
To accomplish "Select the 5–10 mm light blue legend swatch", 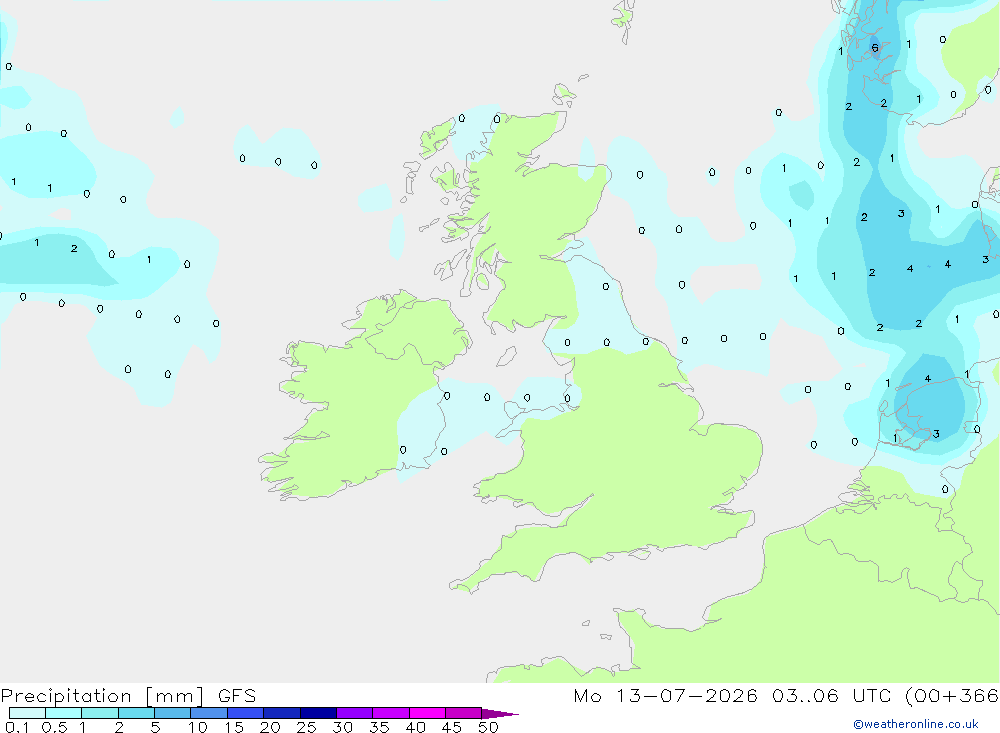I will click(x=172, y=713).
